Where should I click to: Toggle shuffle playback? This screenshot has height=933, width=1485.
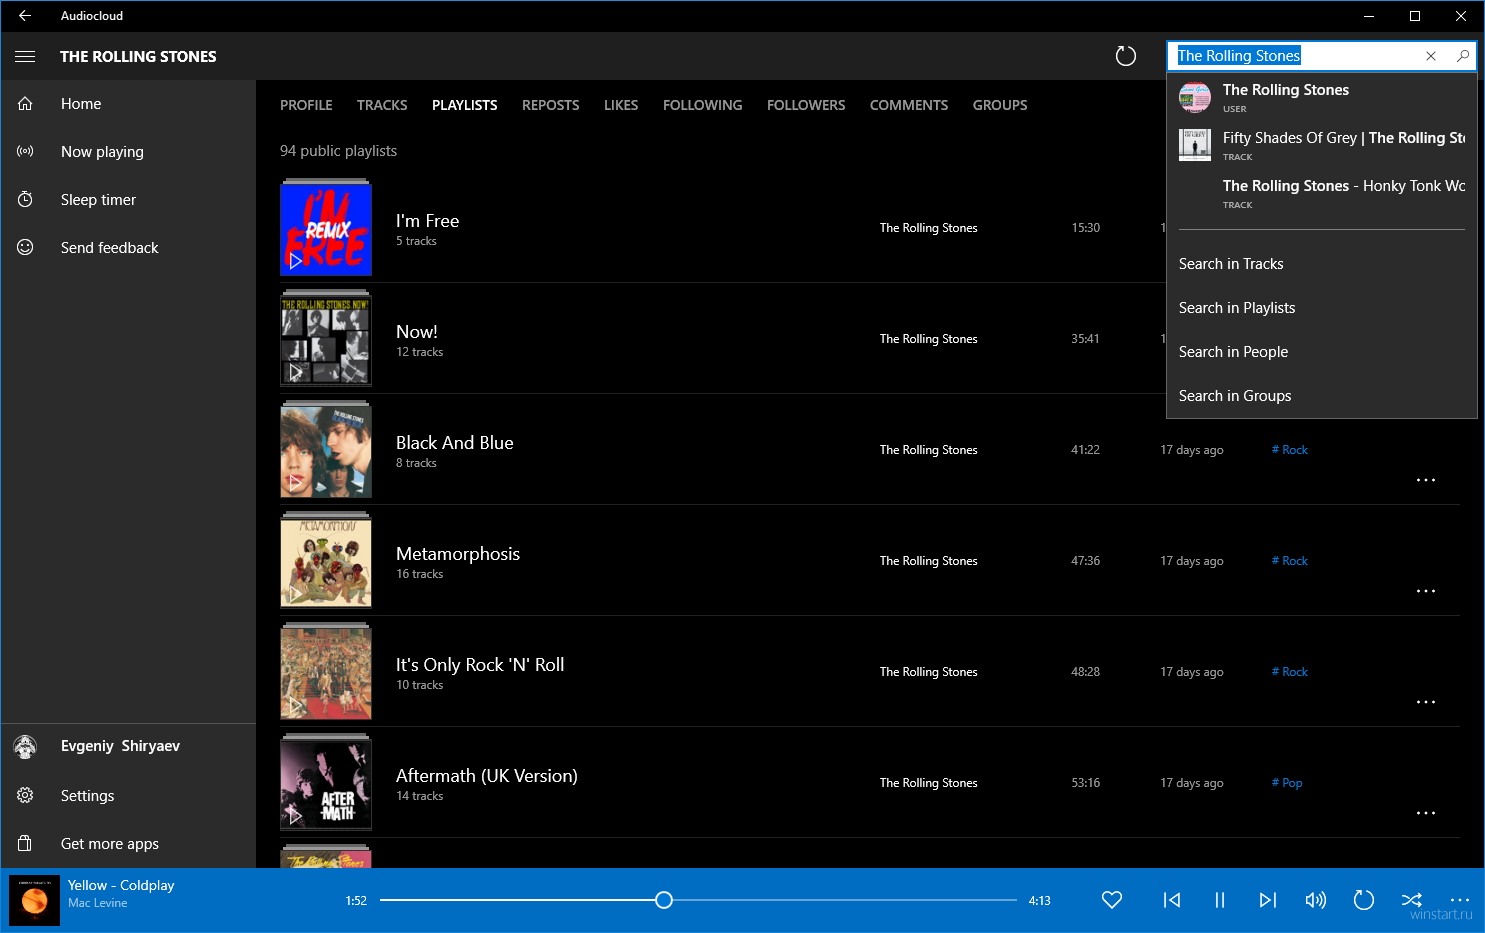tap(1411, 900)
